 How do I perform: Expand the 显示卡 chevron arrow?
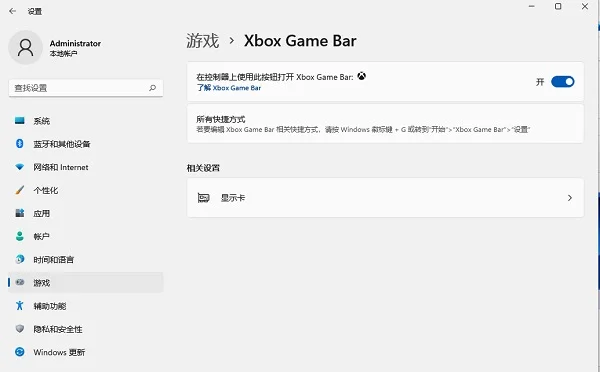pyautogui.click(x=570, y=198)
